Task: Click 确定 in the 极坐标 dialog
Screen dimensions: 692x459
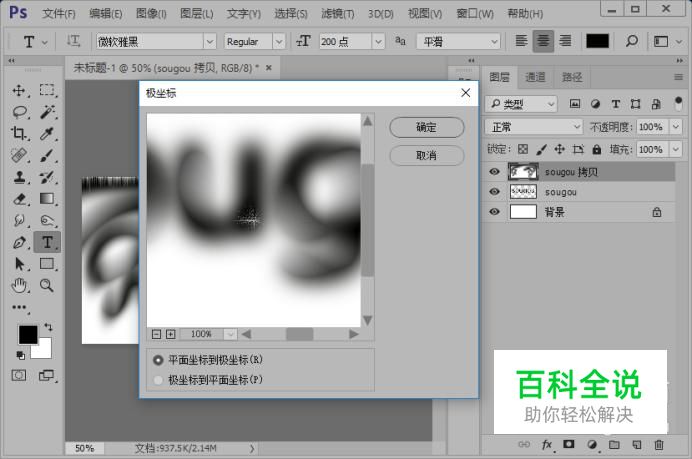Action: click(x=427, y=128)
